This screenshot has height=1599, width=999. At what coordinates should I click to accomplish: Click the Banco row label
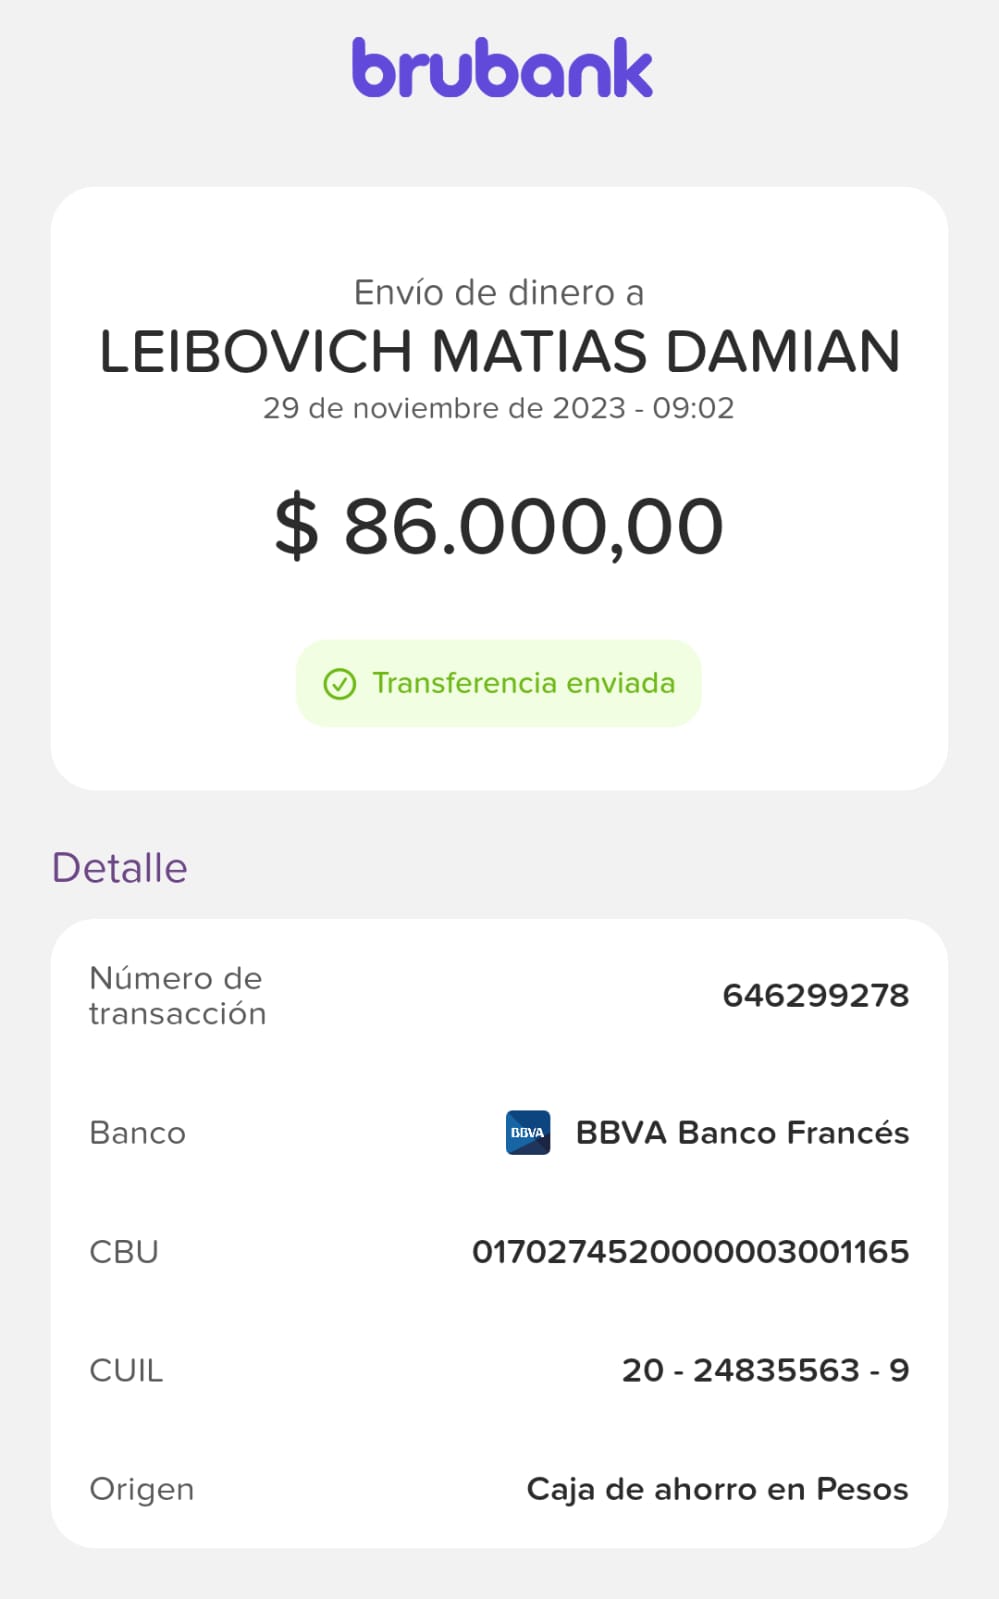(x=138, y=1133)
